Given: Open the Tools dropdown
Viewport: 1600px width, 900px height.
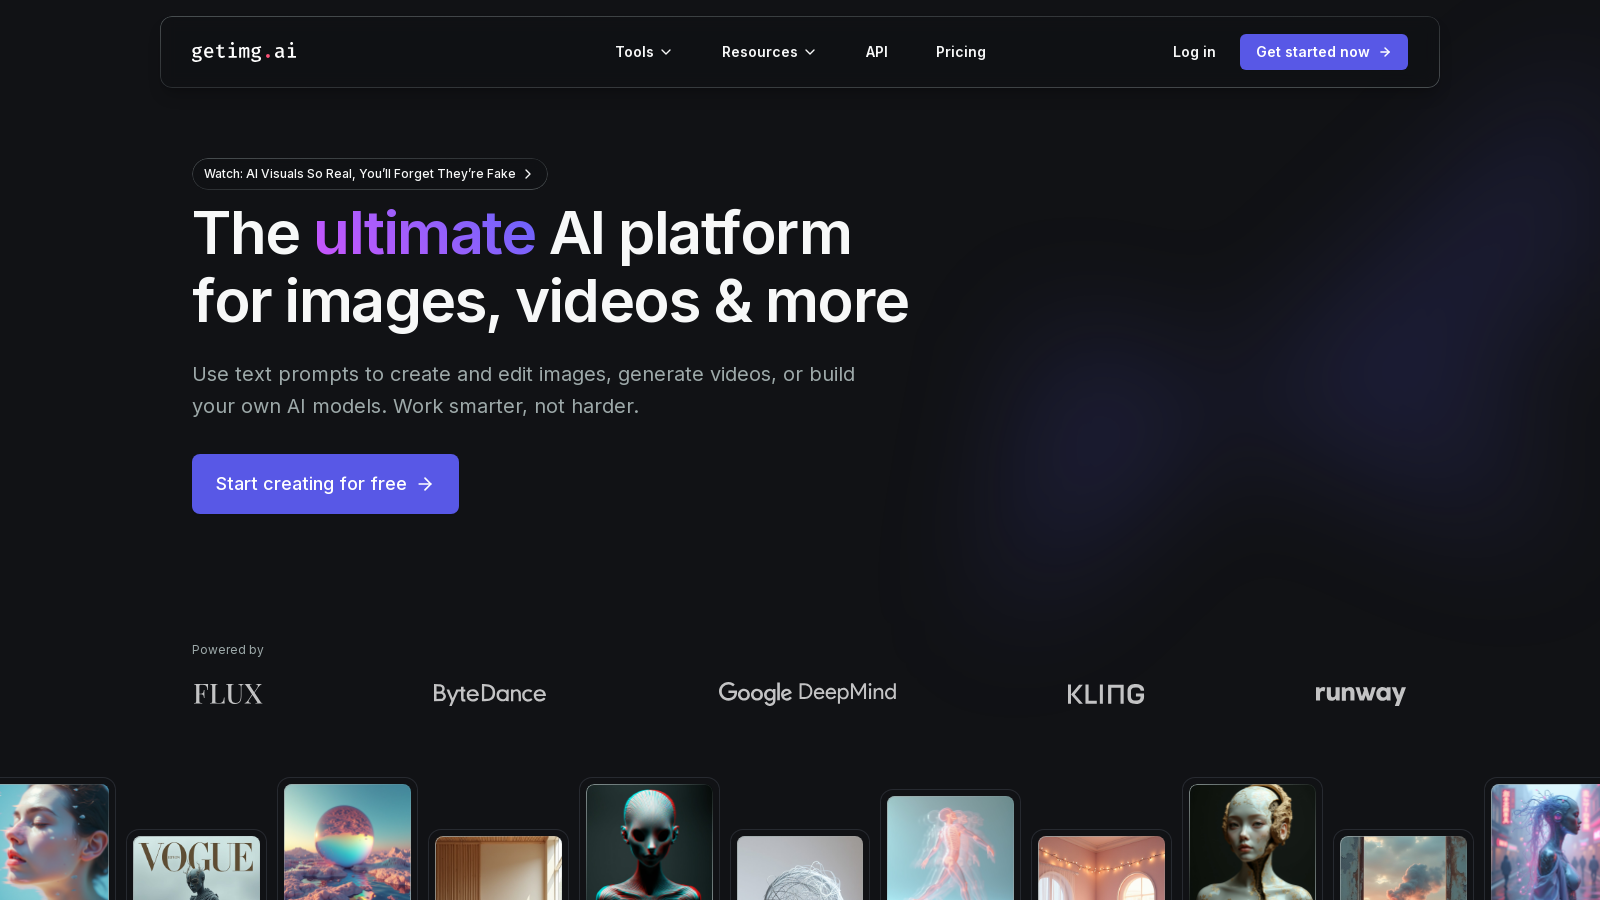Looking at the screenshot, I should pos(642,52).
